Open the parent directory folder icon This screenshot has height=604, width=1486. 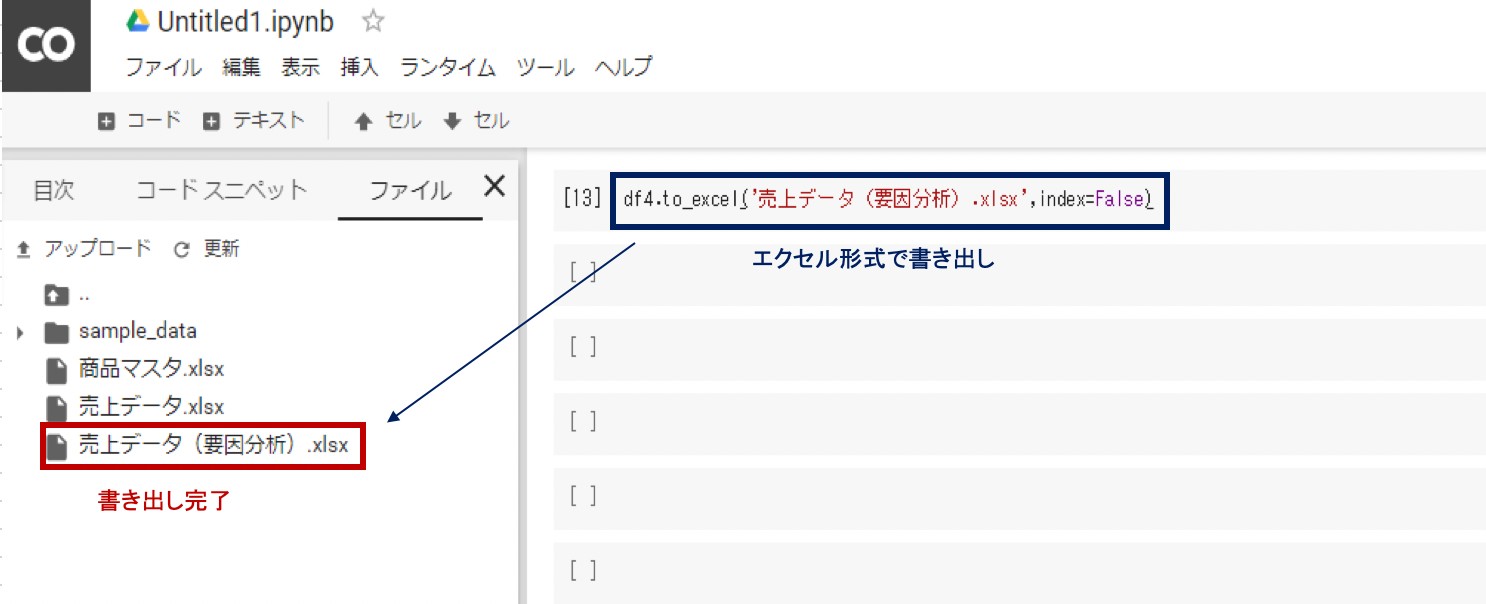[55, 294]
